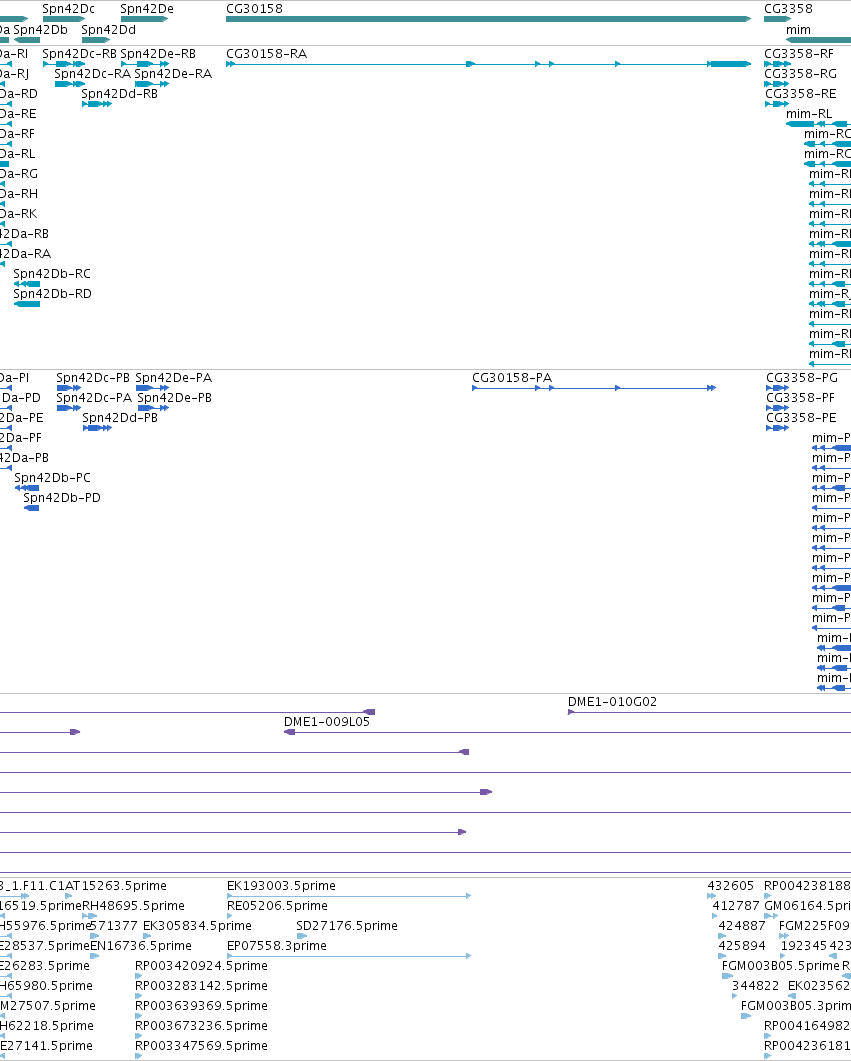This screenshot has height=1061, width=851.
Task: Click the CG30158-PA protein label
Action: click(511, 378)
